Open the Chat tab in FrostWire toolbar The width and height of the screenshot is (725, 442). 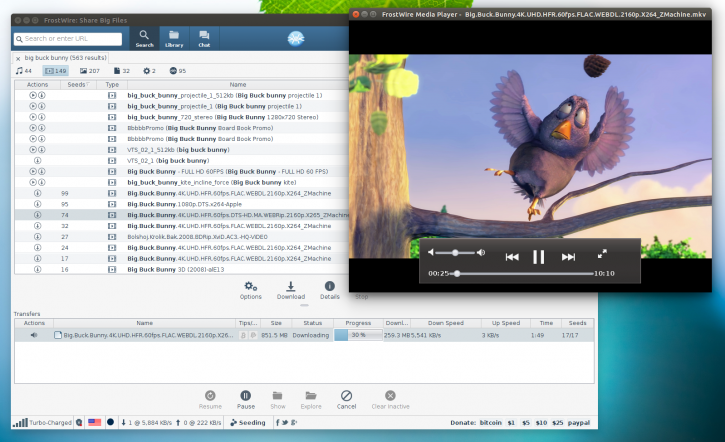204,39
